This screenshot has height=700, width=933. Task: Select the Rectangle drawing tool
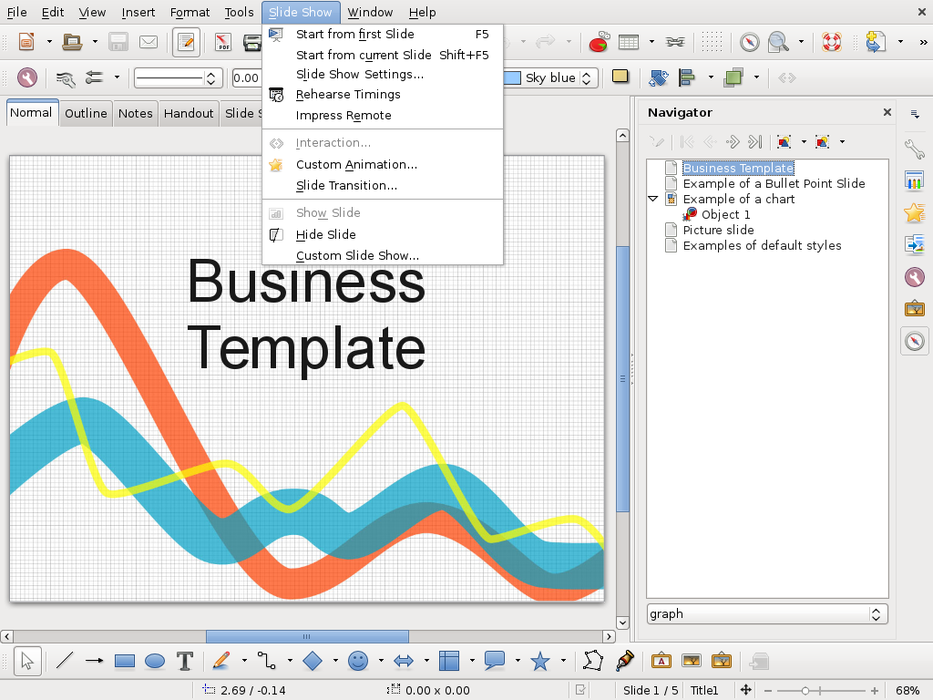(x=125, y=661)
